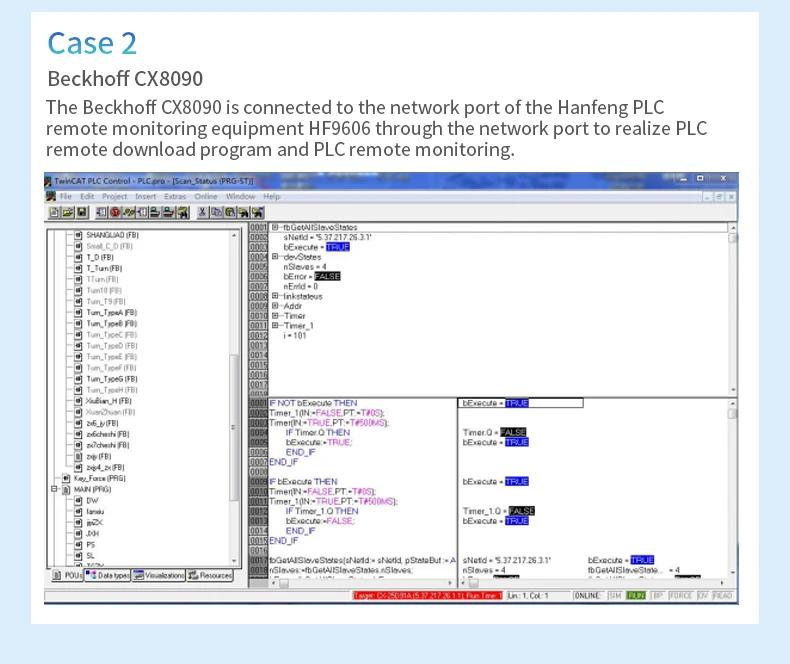Click the green RUN status indicator
Image resolution: width=790 pixels, height=664 pixels.
click(636, 595)
